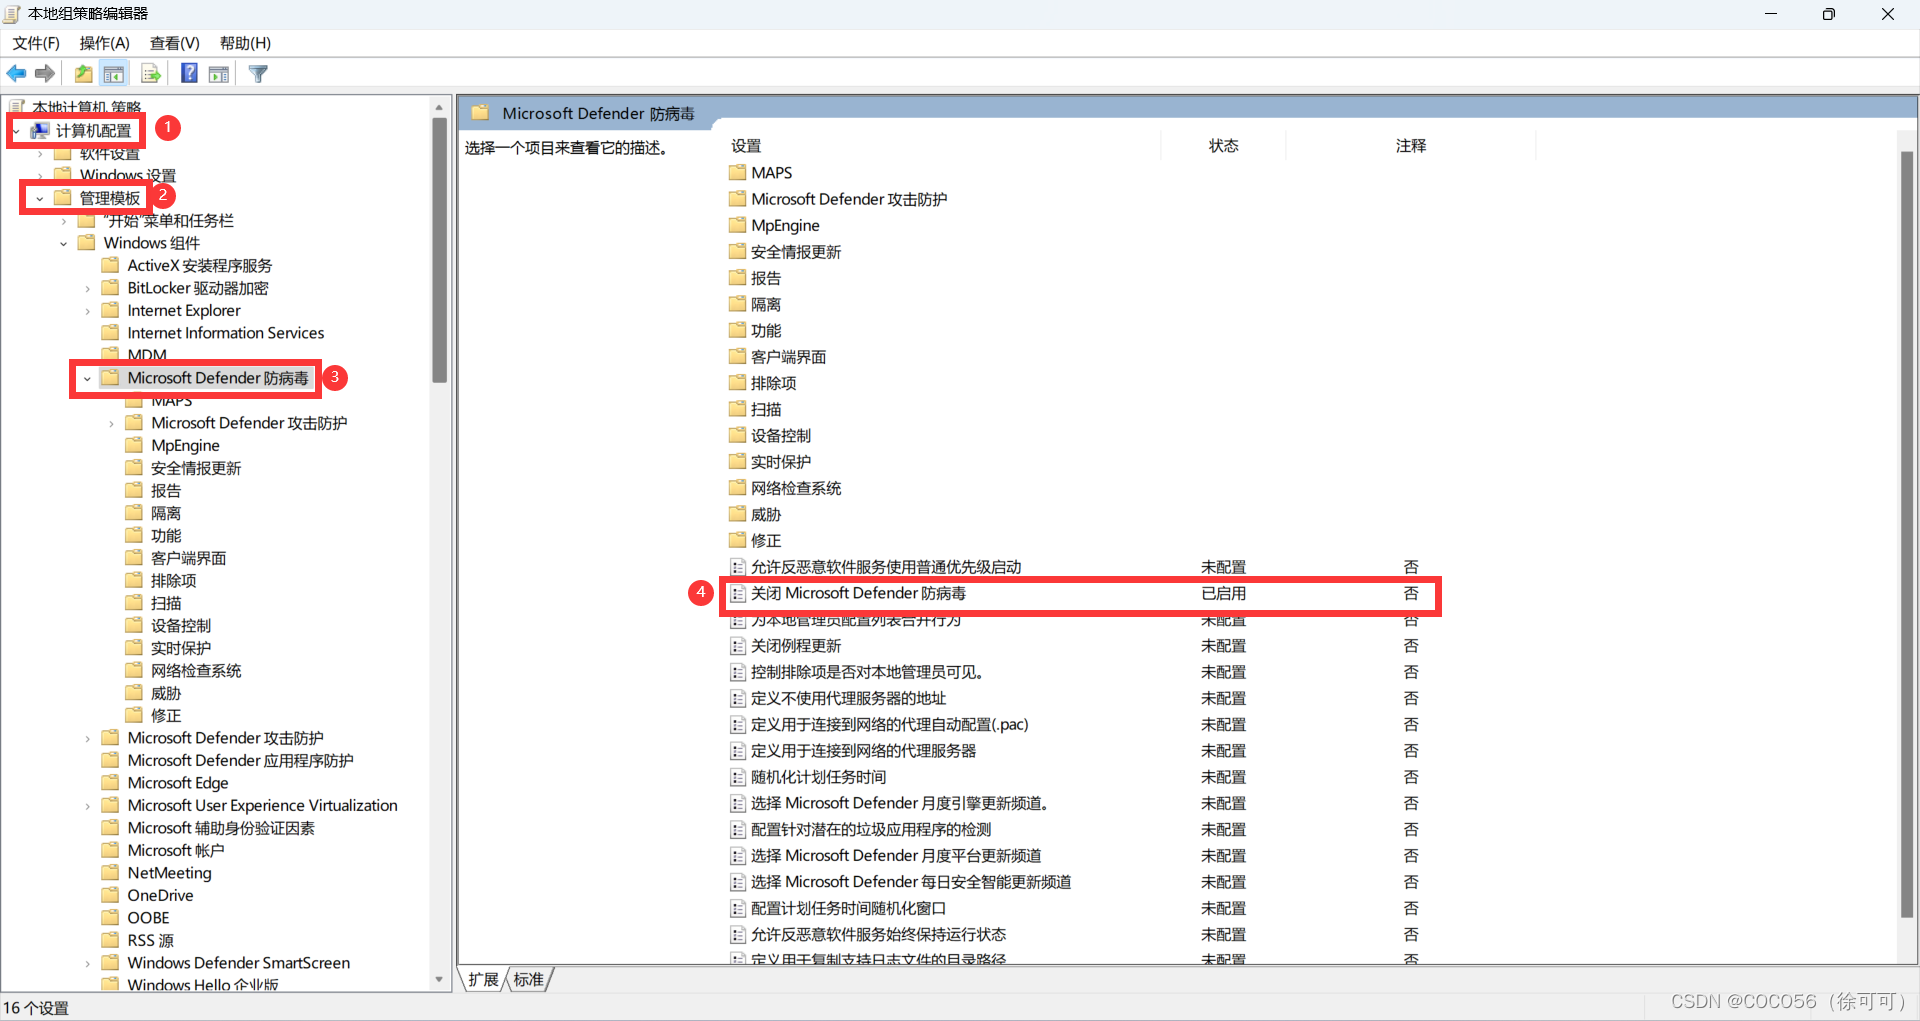The height and width of the screenshot is (1021, 1920).
Task: Click the Filter funnel toolbar icon
Action: [258, 73]
